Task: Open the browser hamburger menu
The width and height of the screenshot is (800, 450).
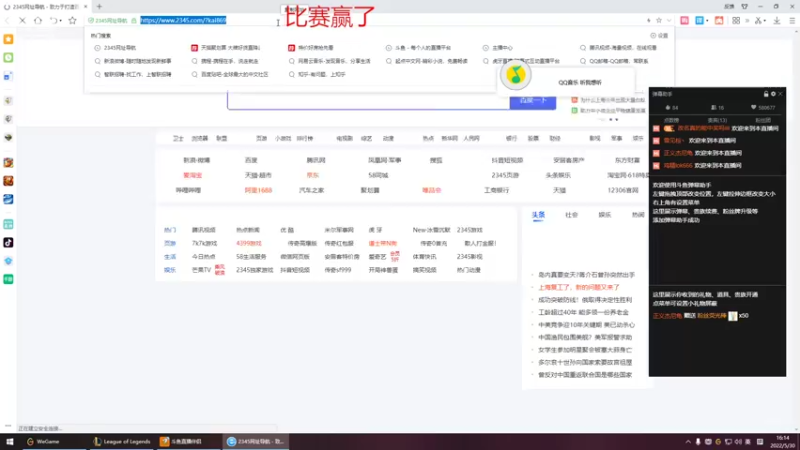Action: (x=792, y=21)
